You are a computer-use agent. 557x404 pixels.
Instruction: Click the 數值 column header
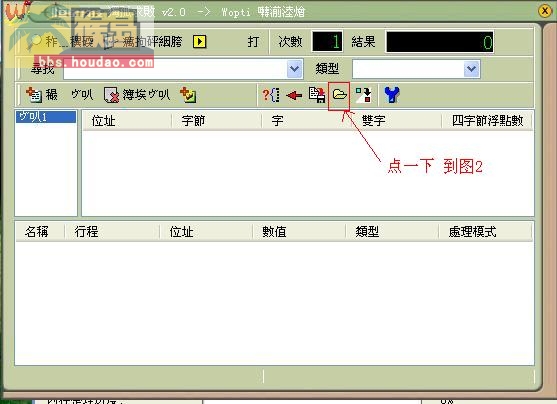coord(299,232)
